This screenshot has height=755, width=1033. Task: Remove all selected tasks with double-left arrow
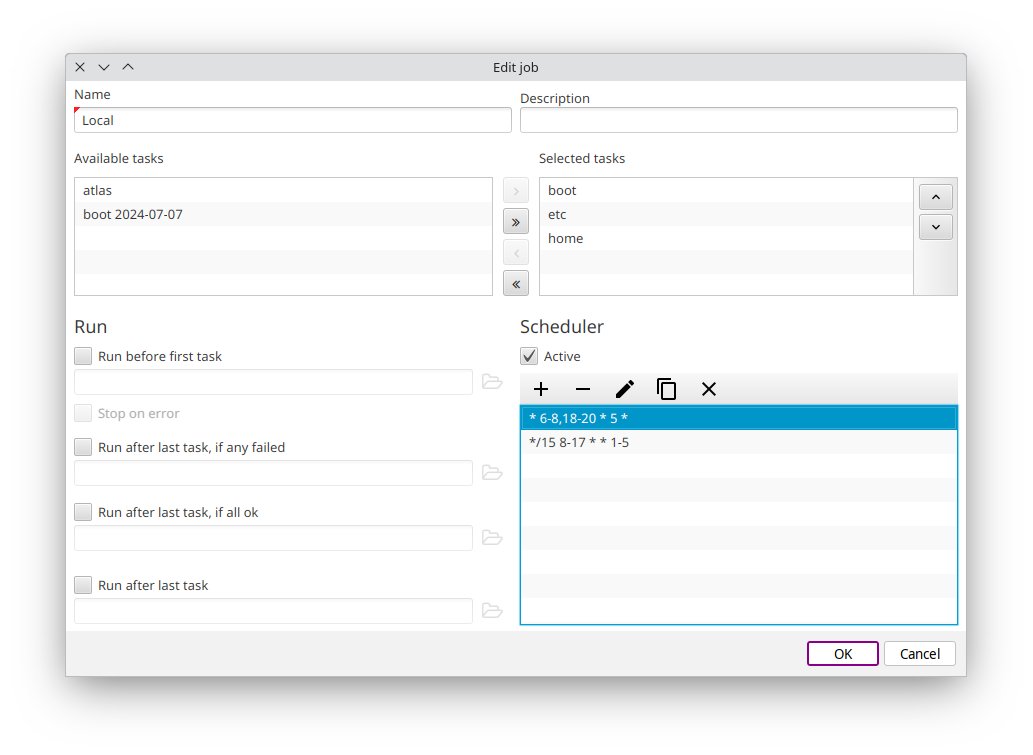click(516, 284)
